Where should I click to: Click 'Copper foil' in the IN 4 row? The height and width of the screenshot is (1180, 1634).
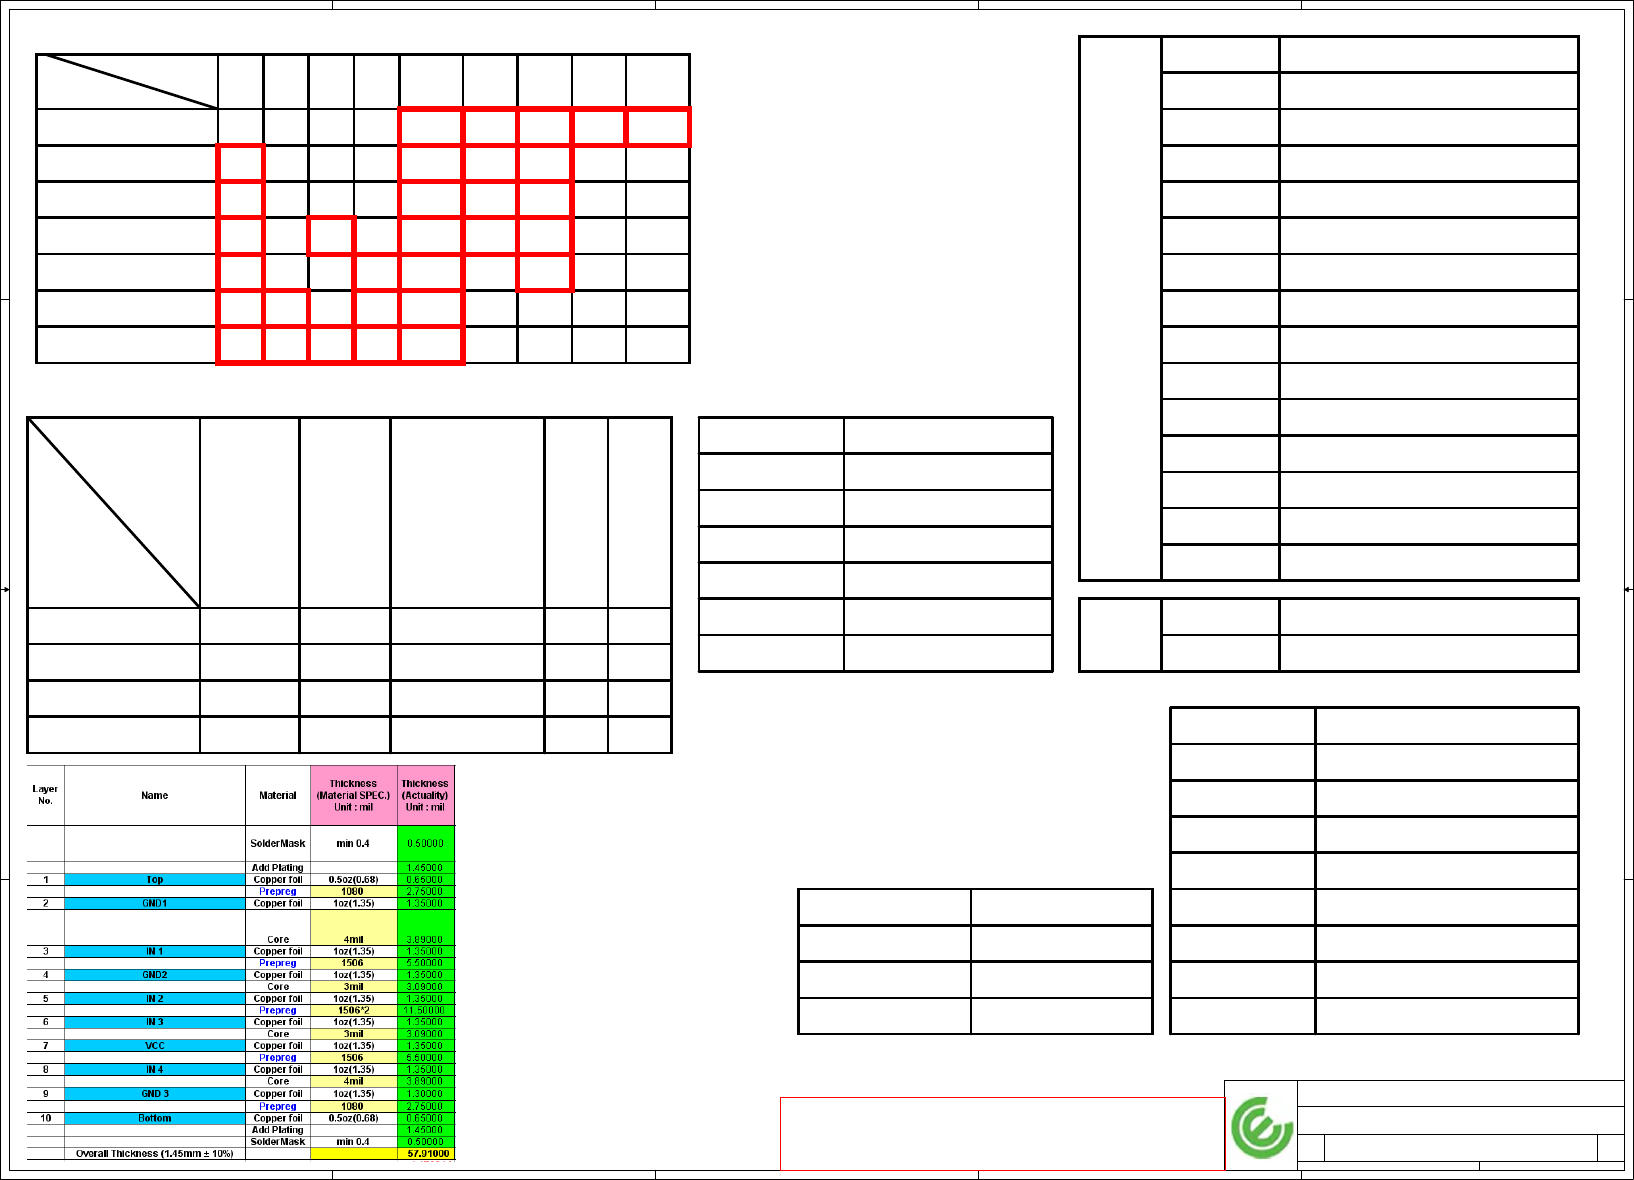point(278,1069)
